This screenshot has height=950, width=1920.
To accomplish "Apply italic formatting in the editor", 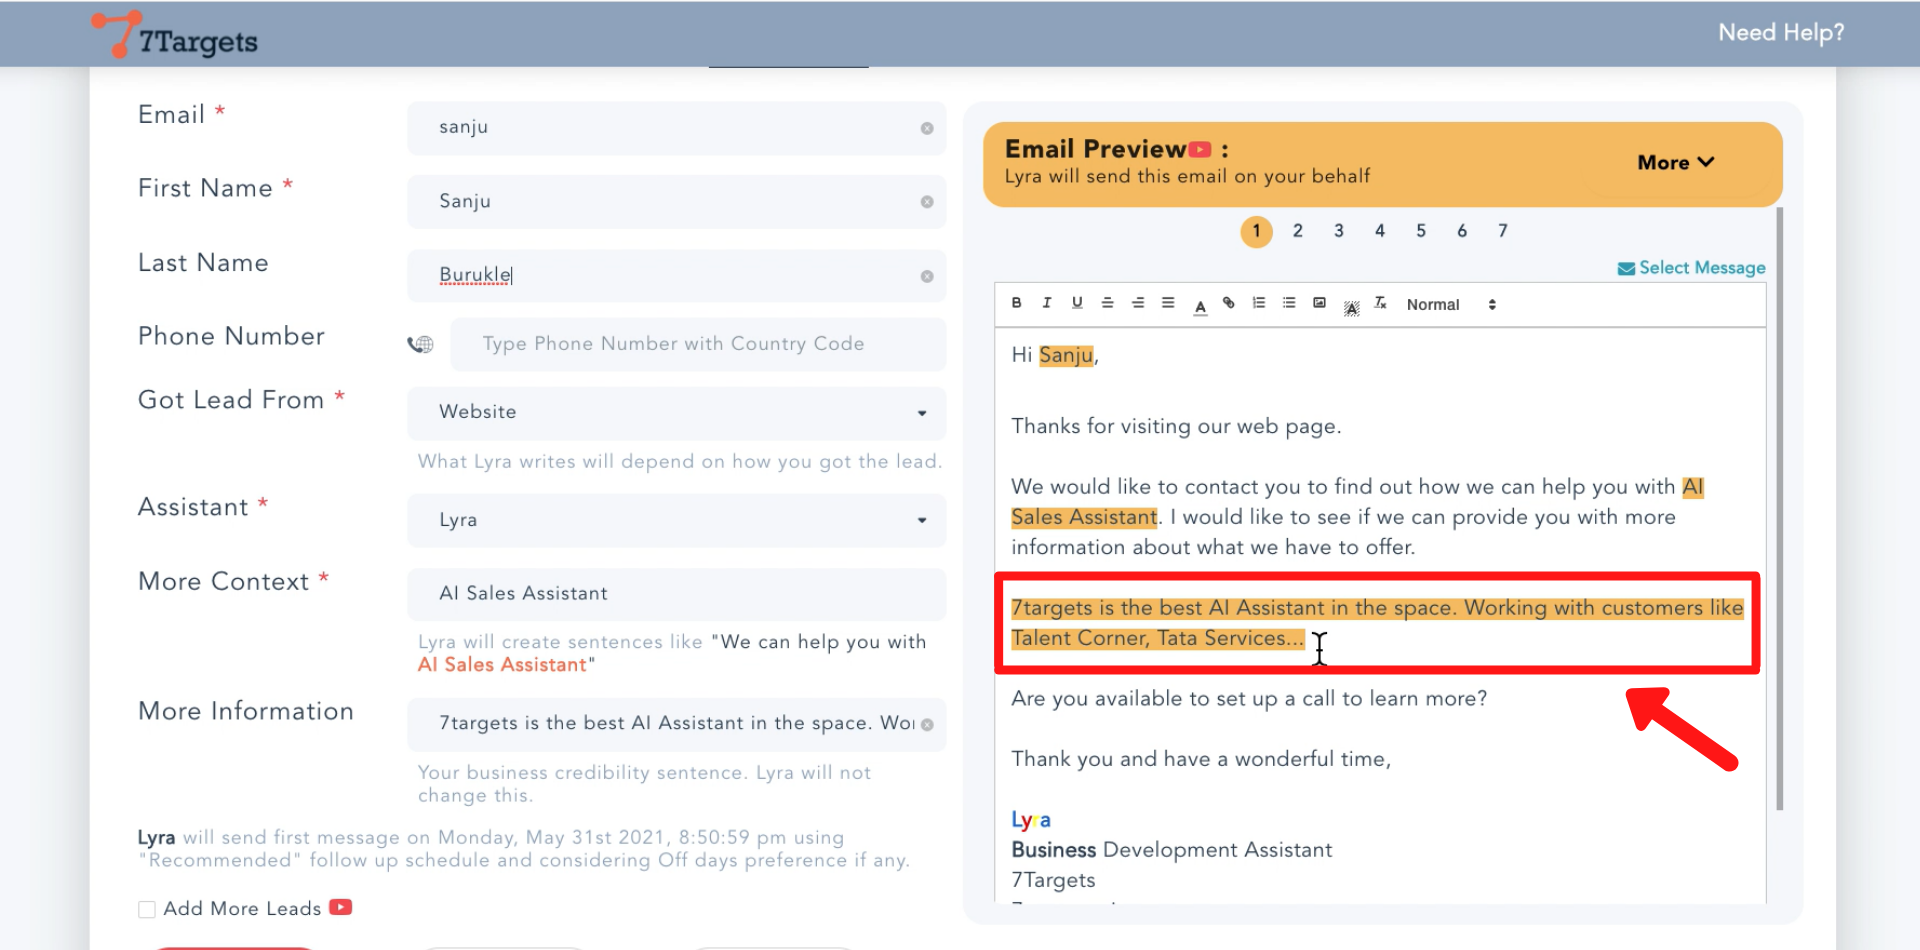I will [1046, 303].
